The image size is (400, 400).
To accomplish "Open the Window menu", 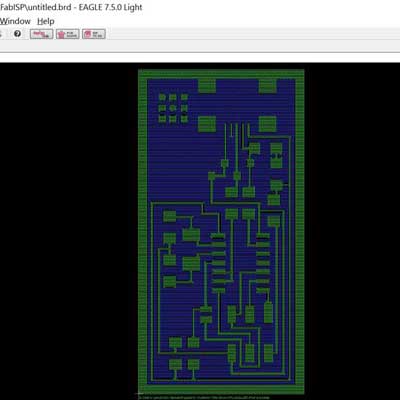I will coord(15,21).
